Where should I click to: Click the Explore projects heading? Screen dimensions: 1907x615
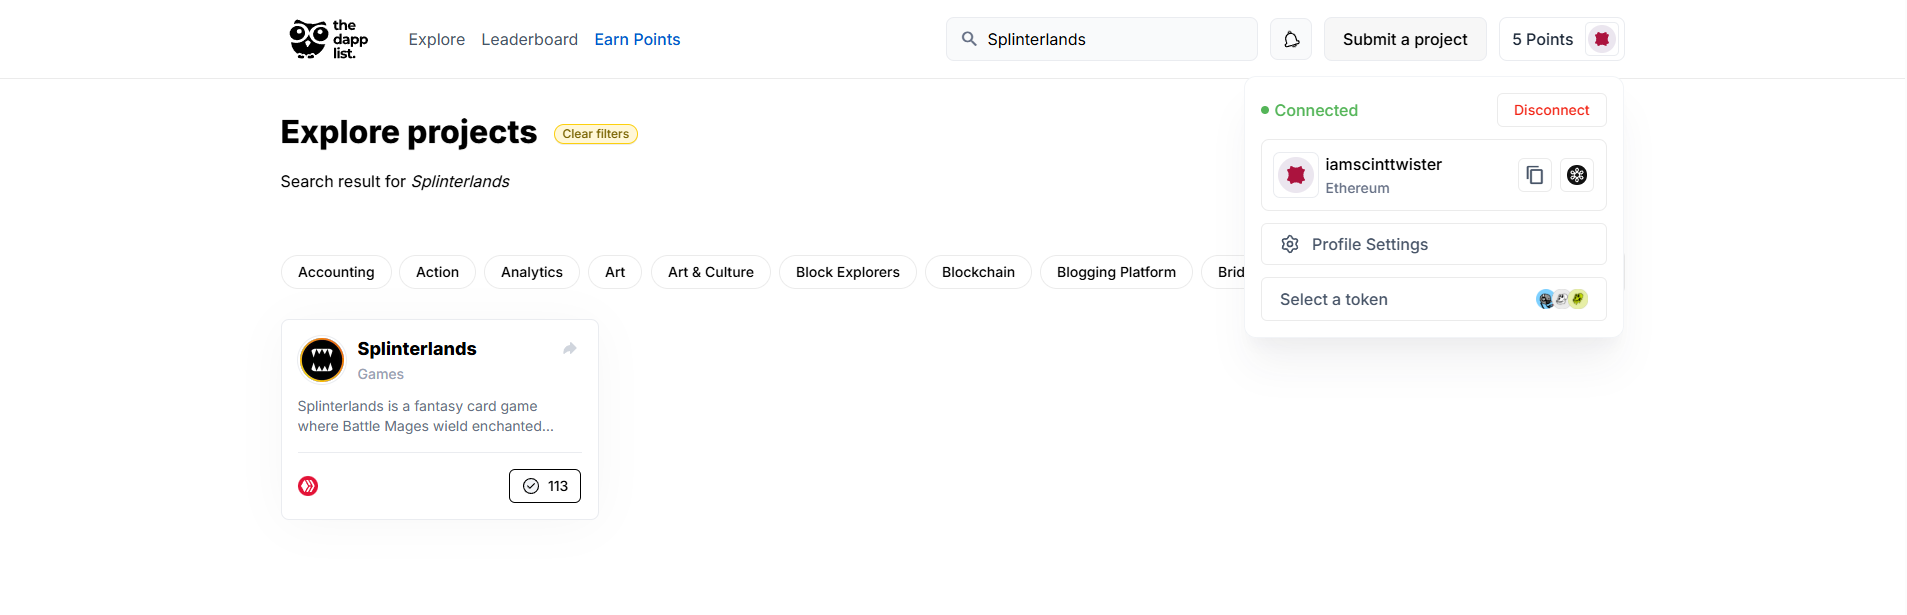(409, 132)
